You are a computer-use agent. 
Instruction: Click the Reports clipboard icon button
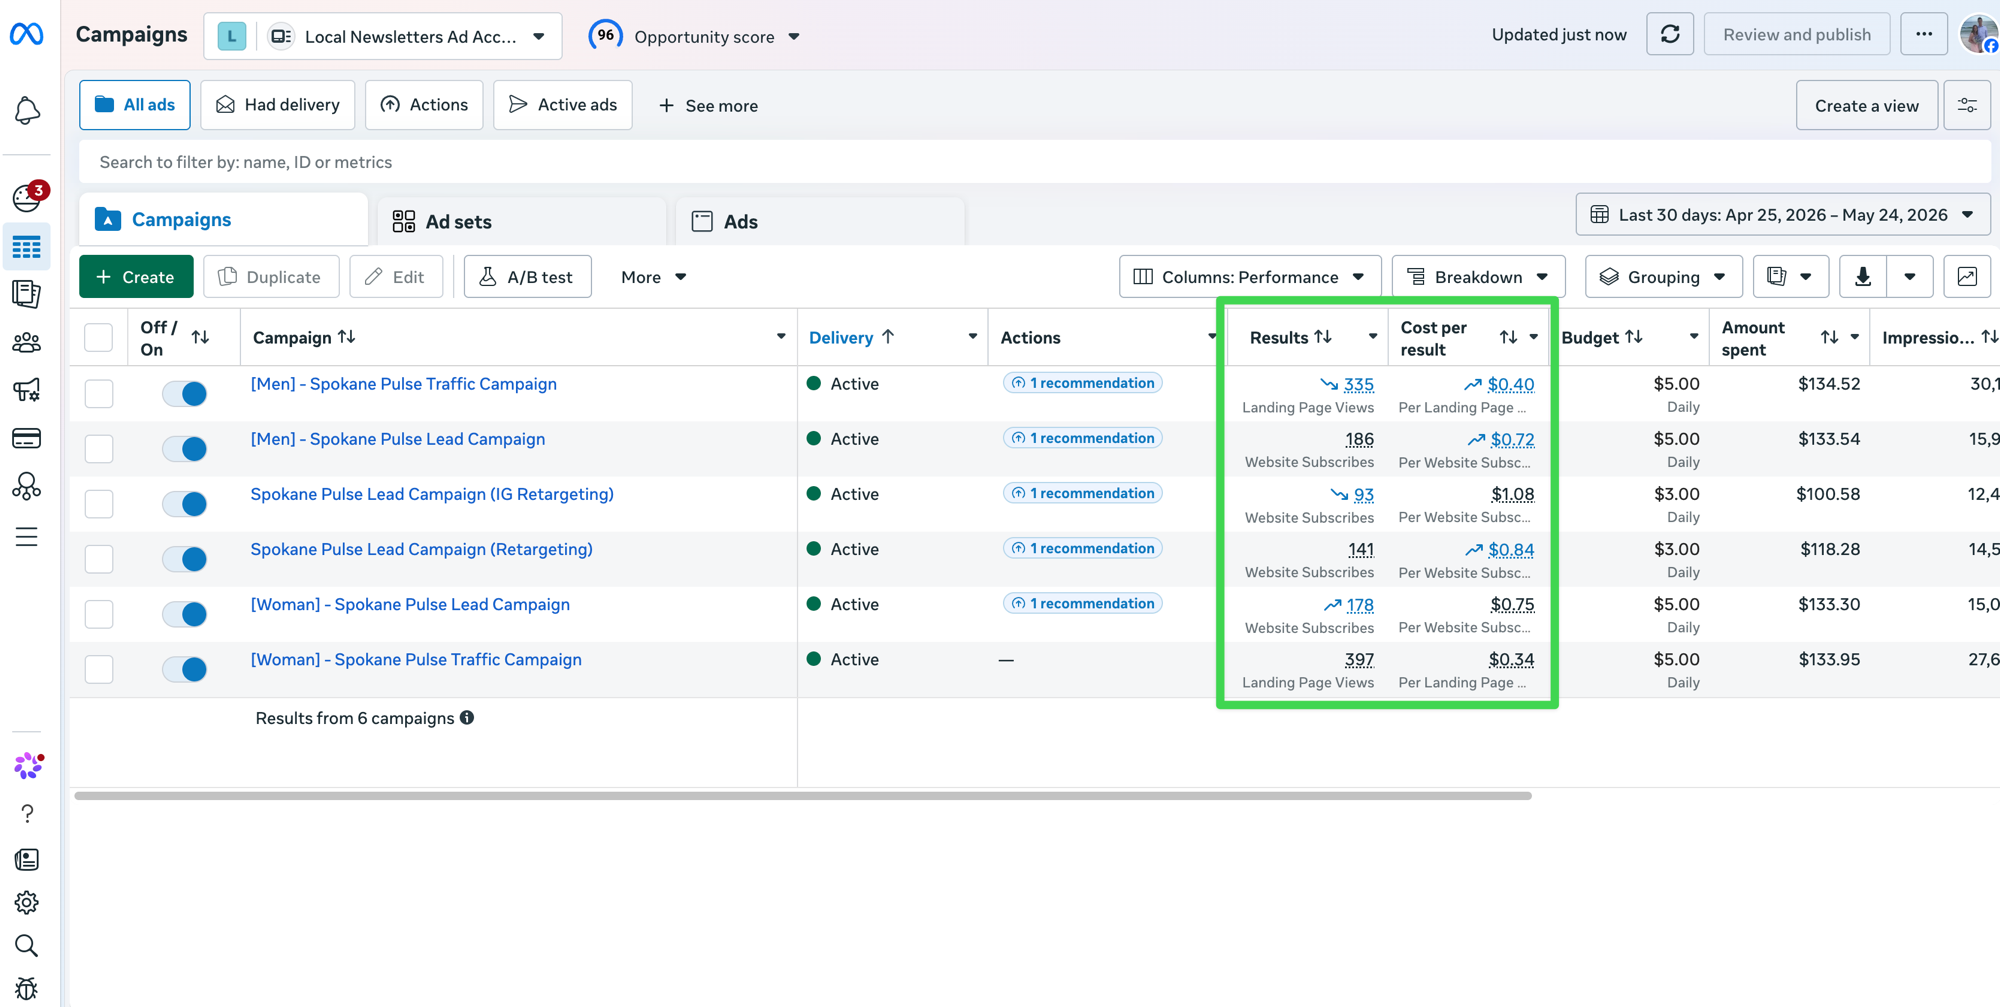(x=1790, y=277)
